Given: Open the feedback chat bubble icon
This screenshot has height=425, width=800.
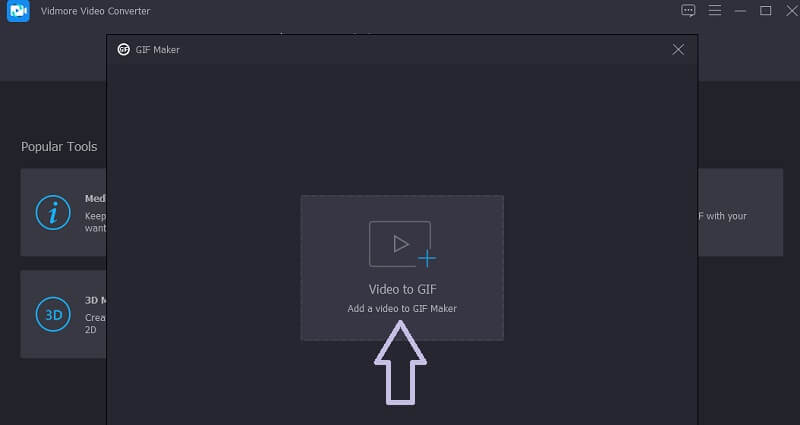Looking at the screenshot, I should coord(688,10).
